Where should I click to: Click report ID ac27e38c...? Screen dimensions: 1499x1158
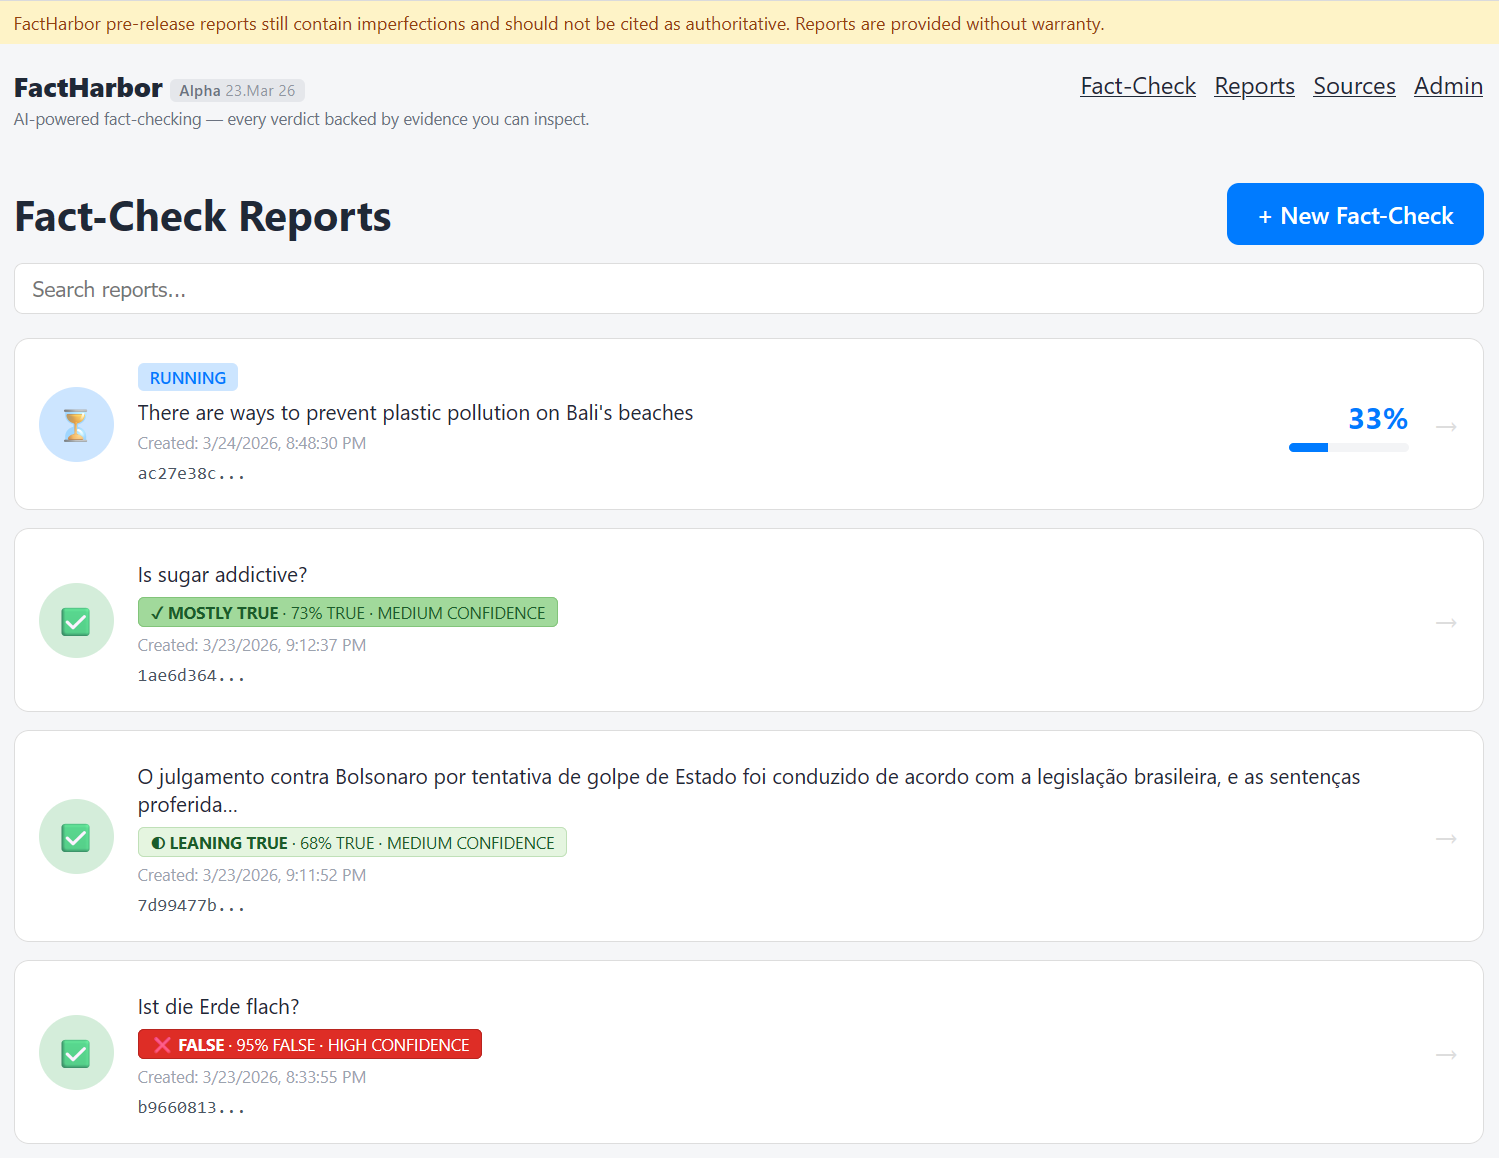pos(191,474)
